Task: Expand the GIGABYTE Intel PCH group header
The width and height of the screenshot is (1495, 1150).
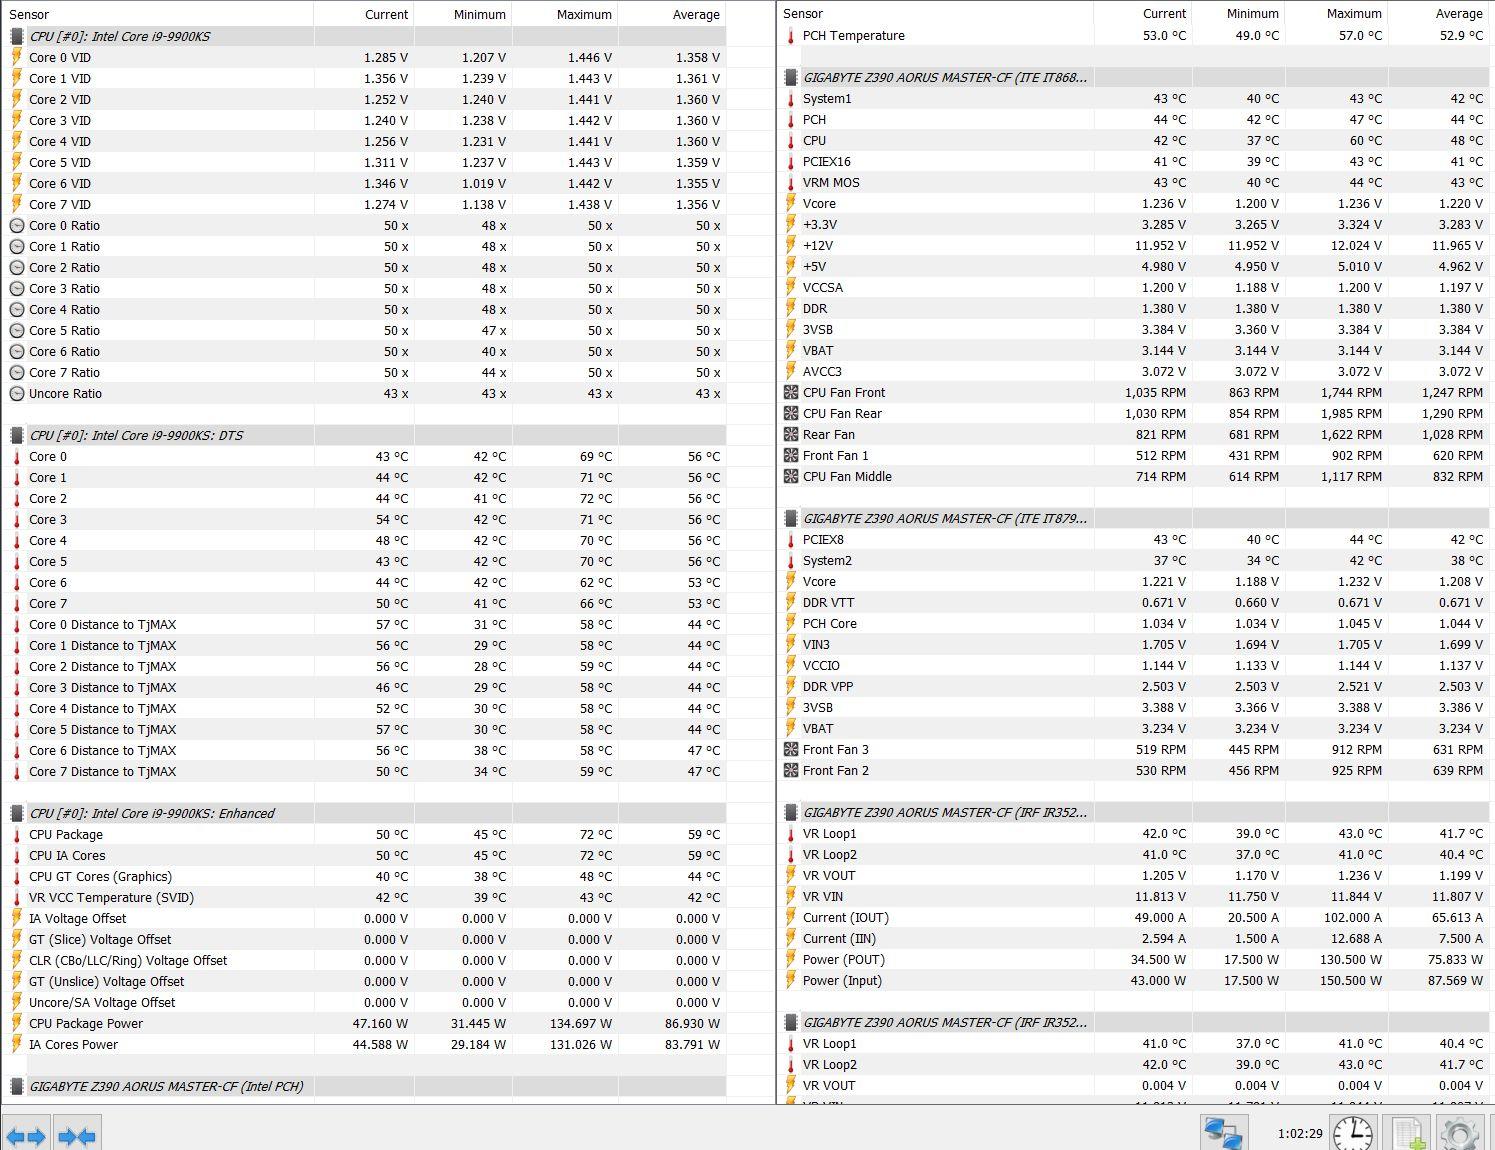Action: click(165, 1086)
